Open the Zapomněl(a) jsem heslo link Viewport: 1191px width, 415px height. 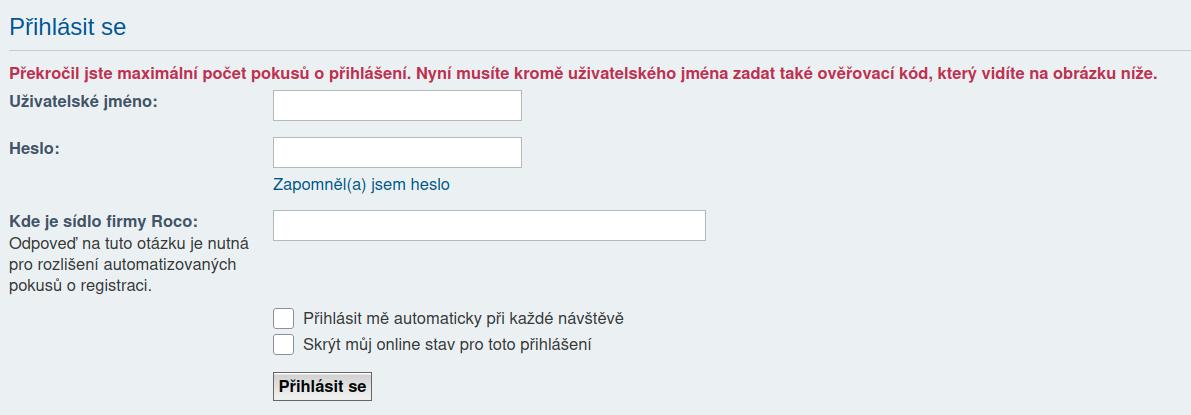click(361, 185)
